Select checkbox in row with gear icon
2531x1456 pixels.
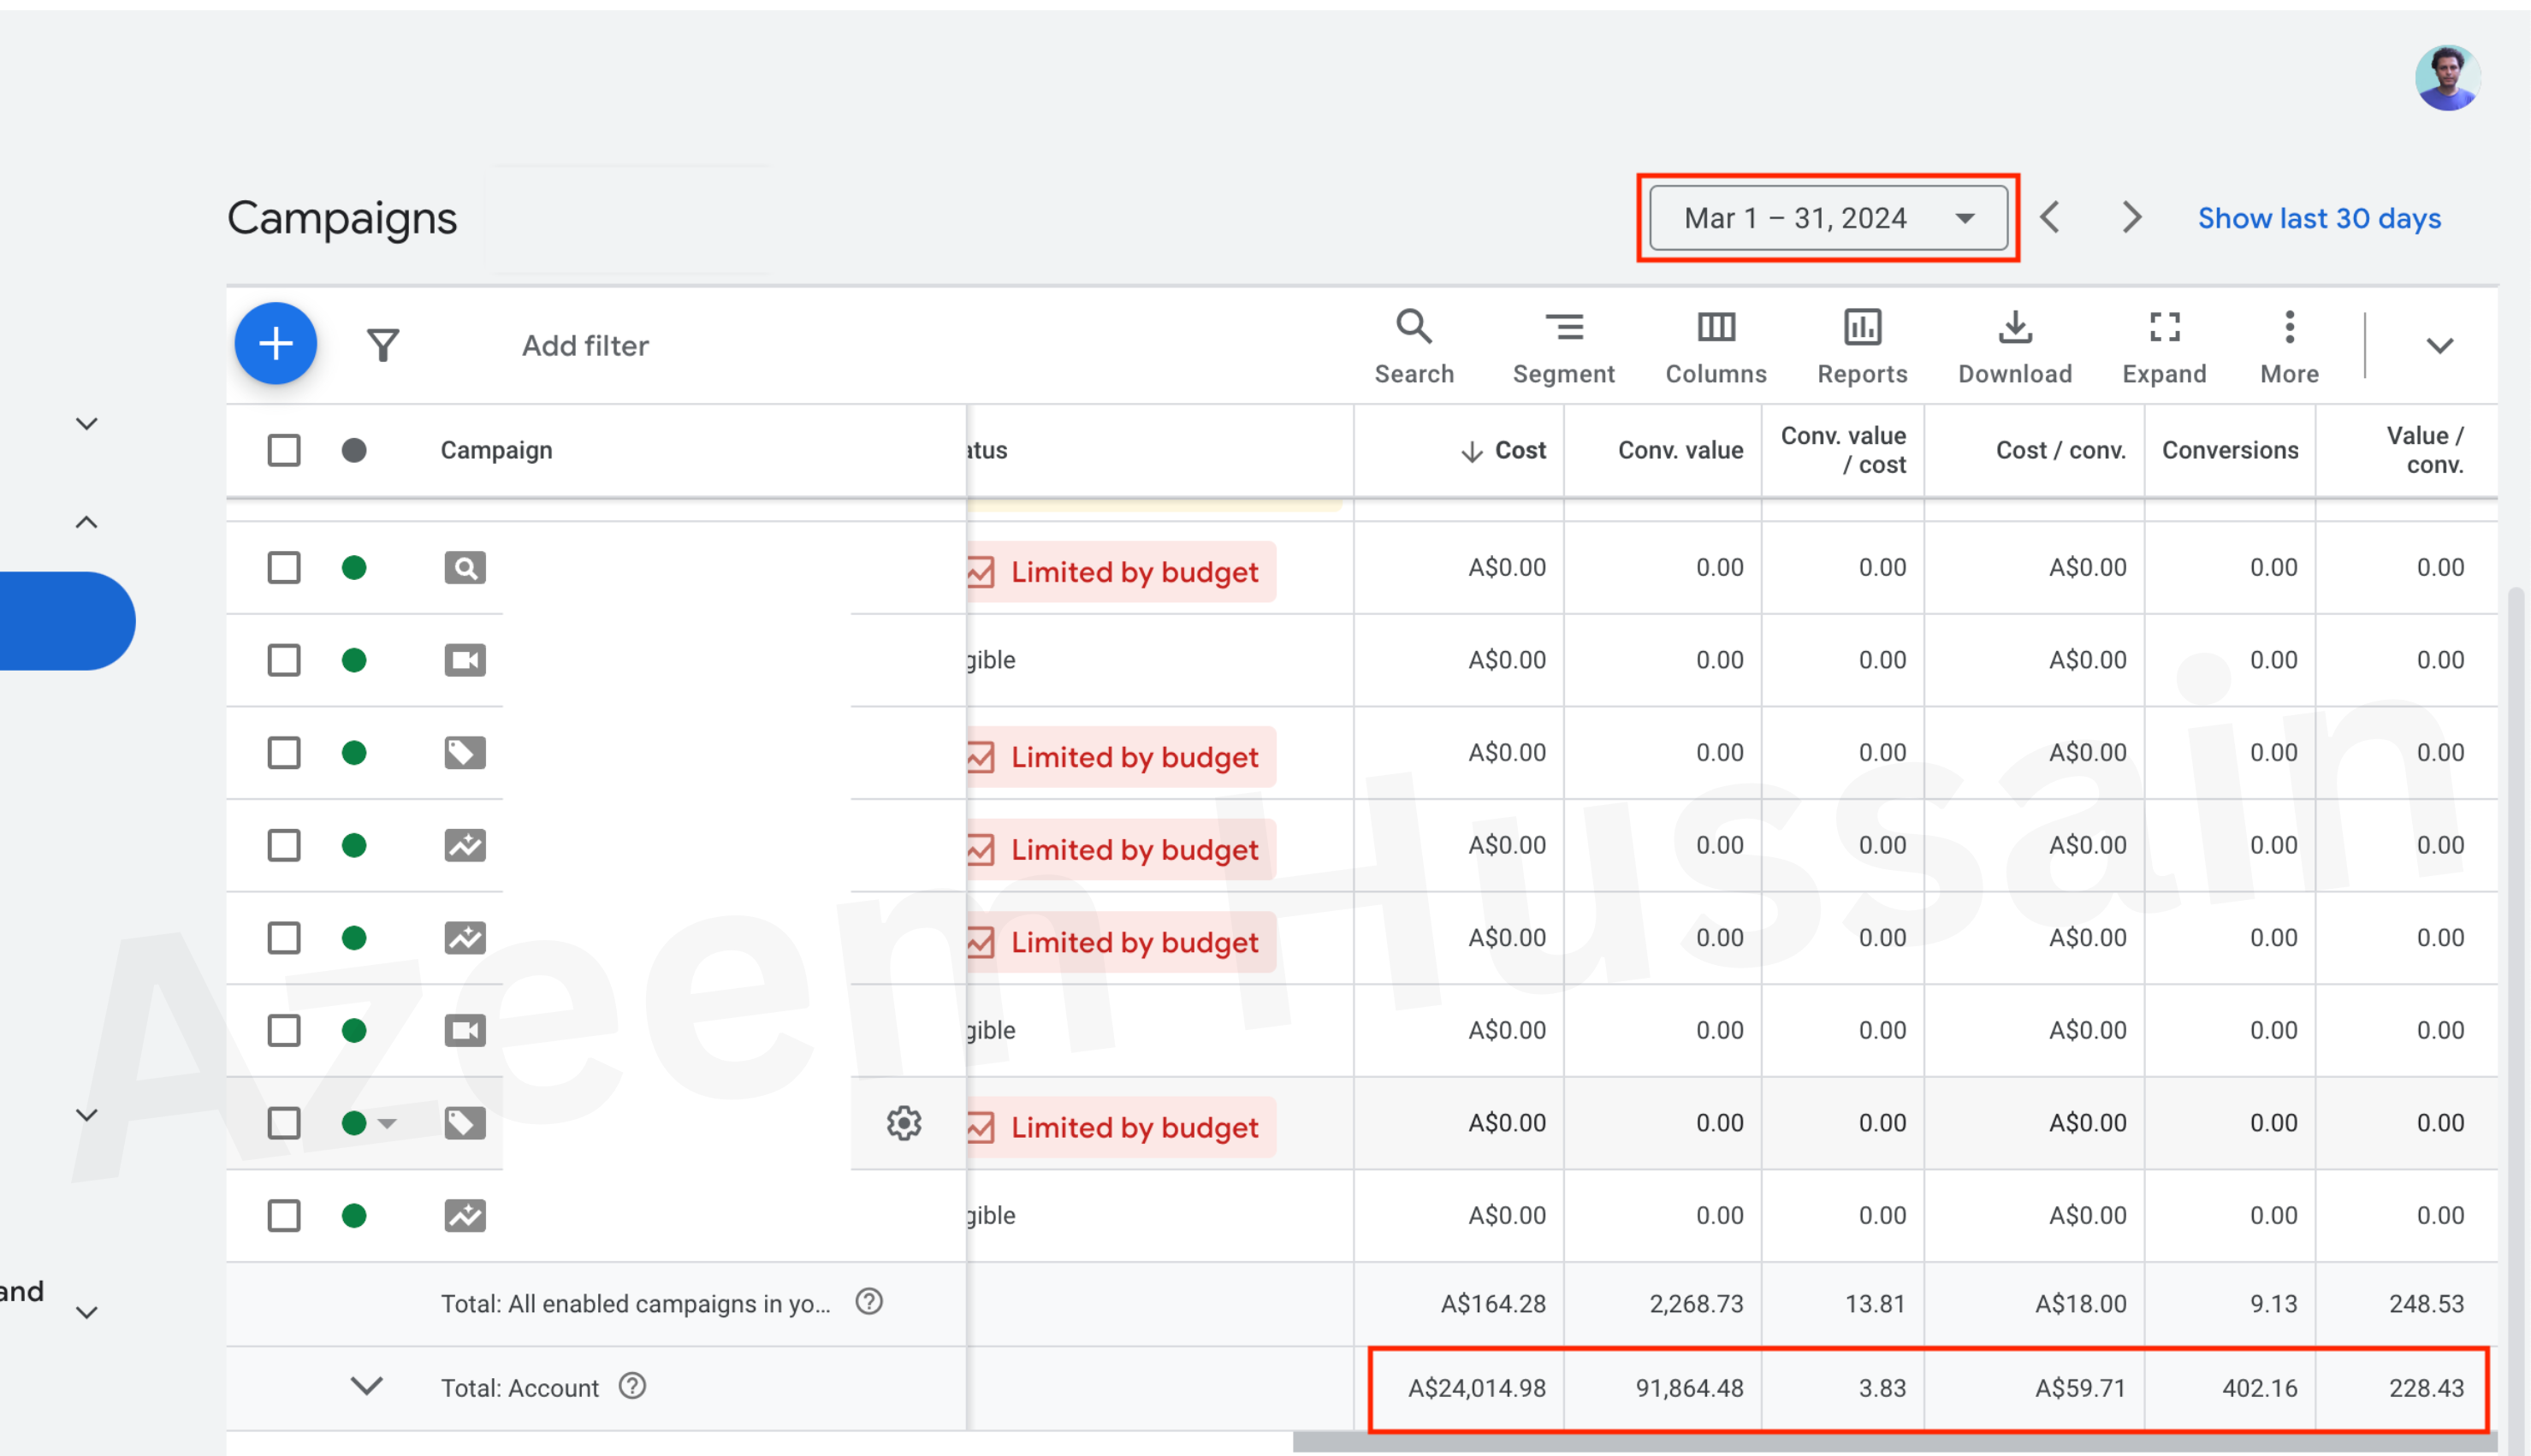pos(284,1123)
